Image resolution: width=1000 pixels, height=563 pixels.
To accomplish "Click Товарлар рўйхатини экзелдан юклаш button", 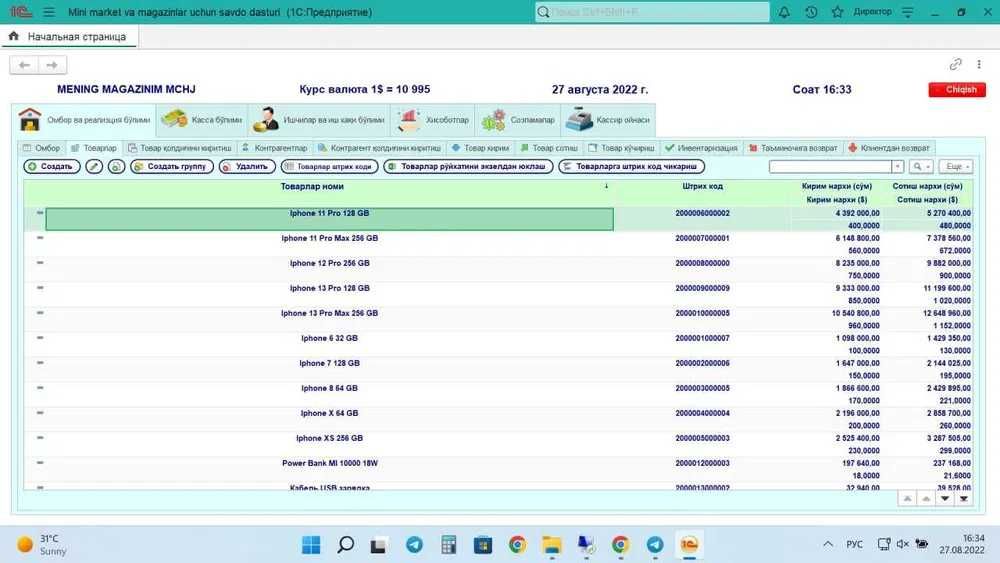I will click(x=468, y=166).
